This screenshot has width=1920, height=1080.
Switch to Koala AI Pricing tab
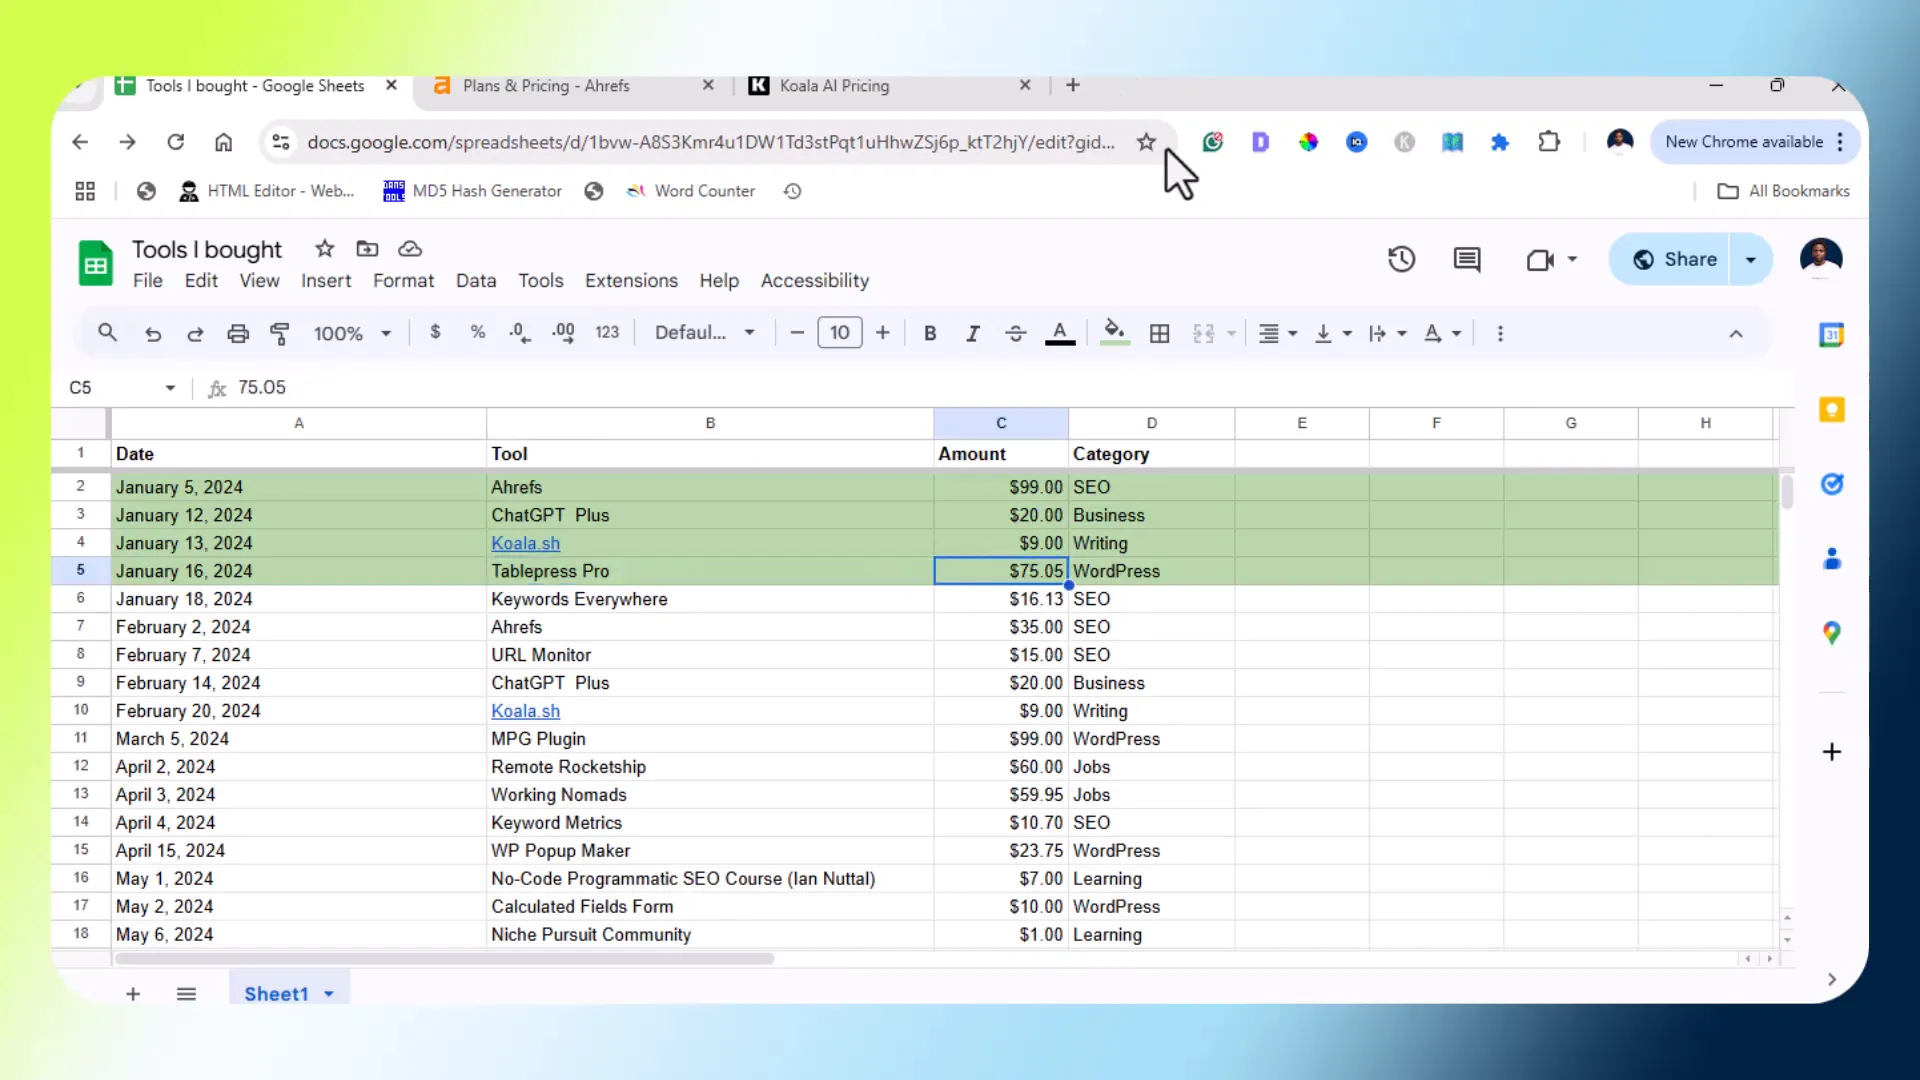(x=834, y=86)
